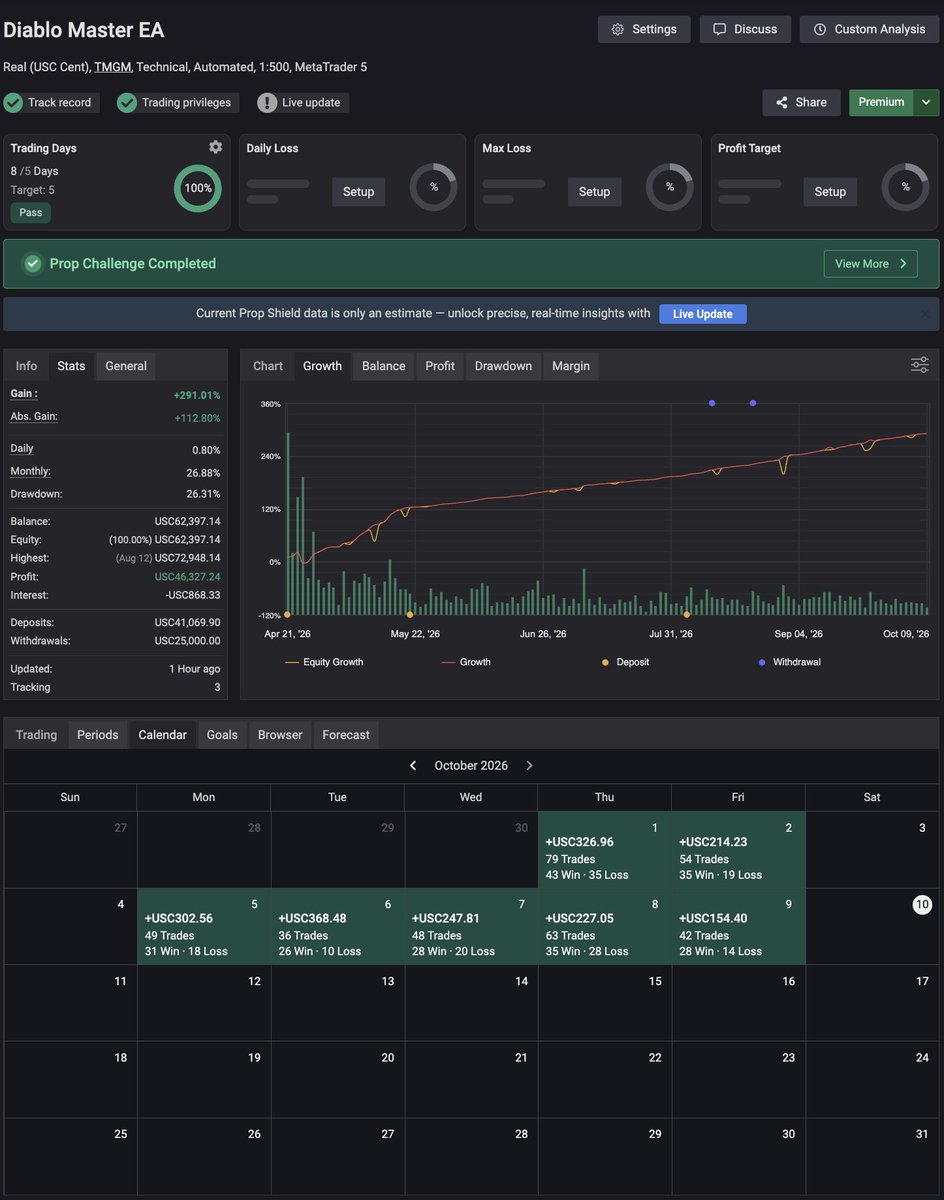The image size is (944, 1200).
Task: Open the Periods tab
Action: pyautogui.click(x=98, y=735)
